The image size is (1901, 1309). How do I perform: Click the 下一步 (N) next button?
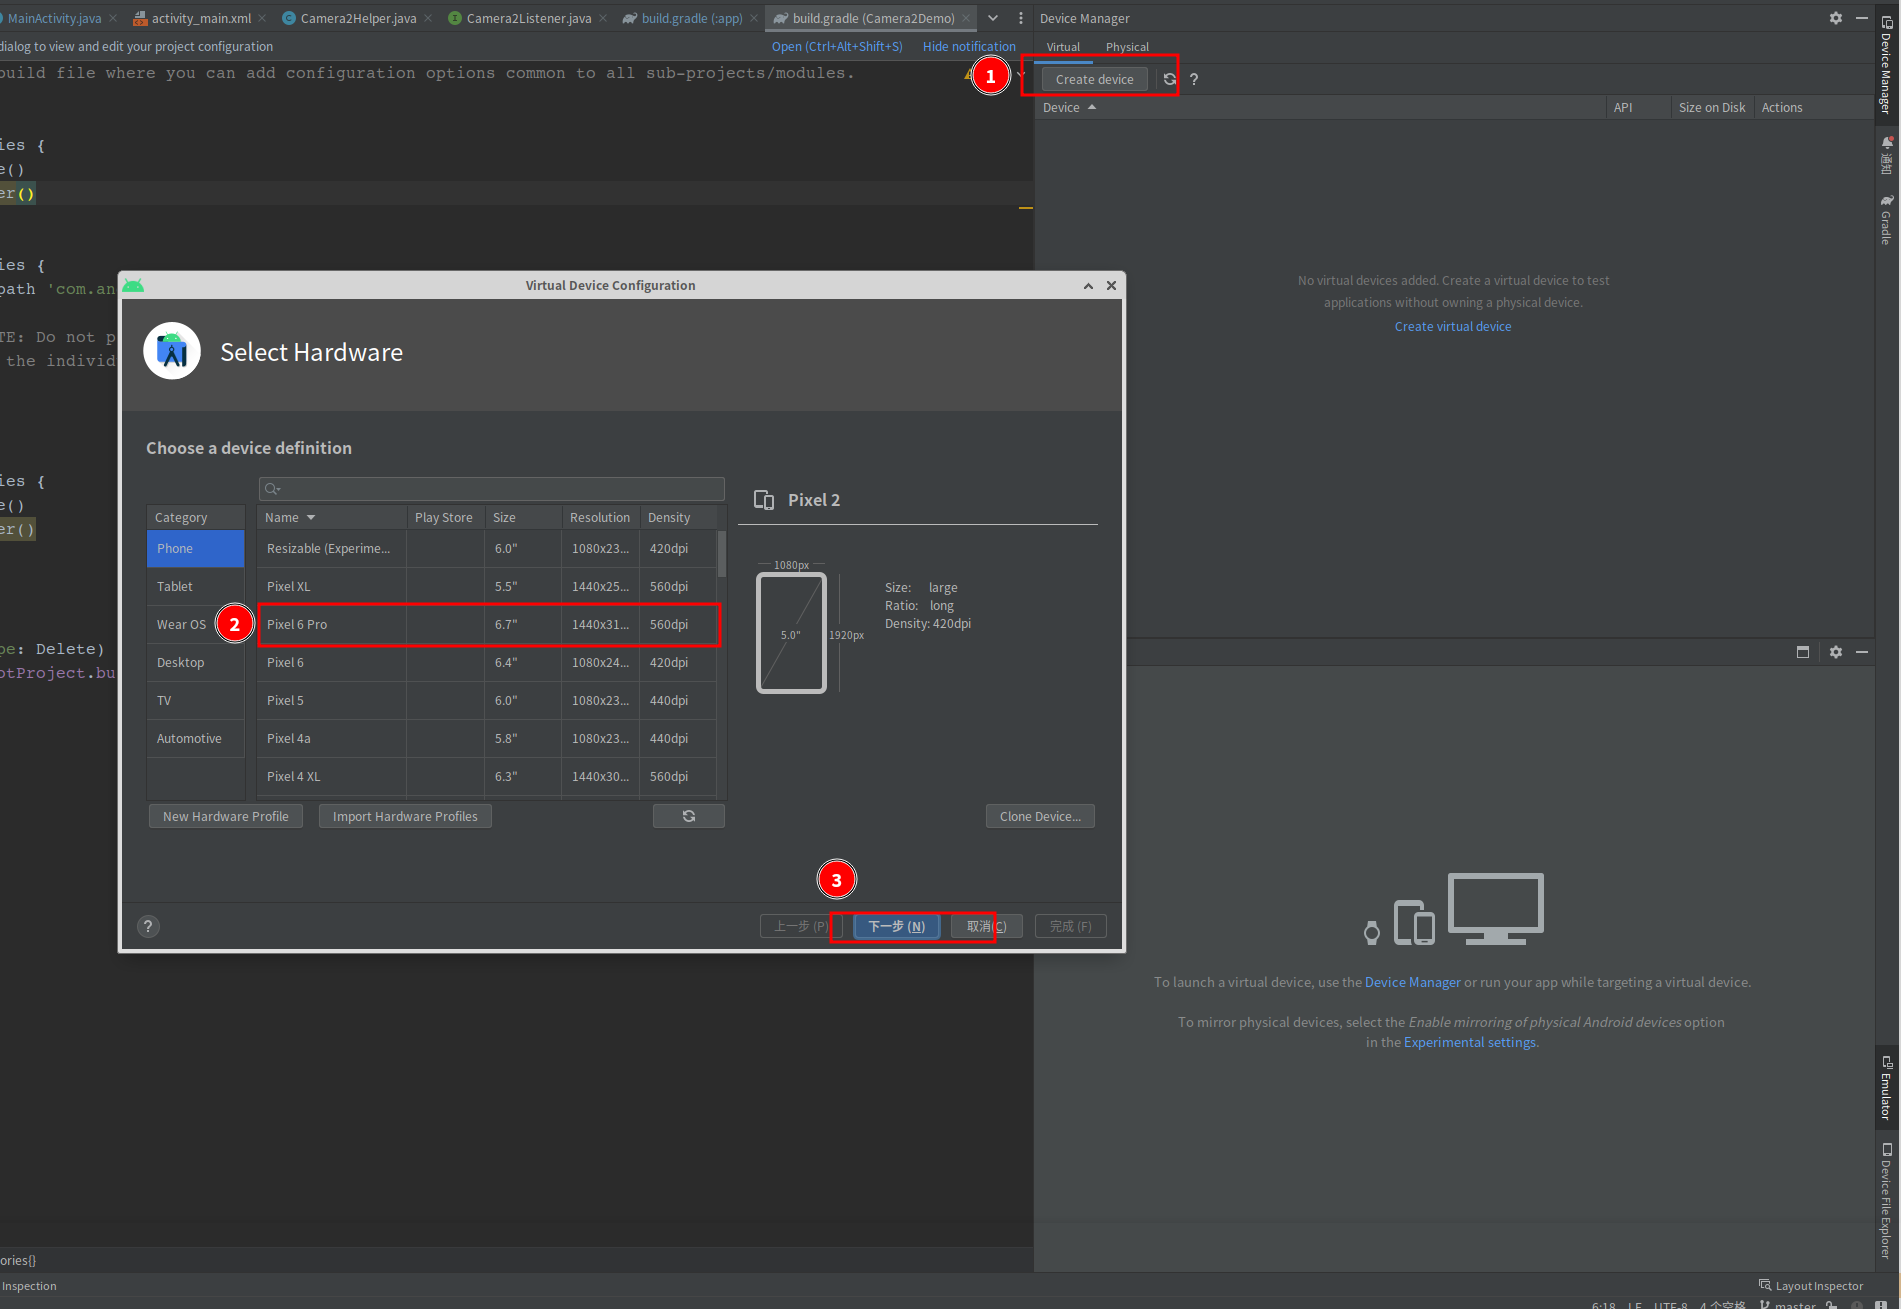pyautogui.click(x=897, y=926)
